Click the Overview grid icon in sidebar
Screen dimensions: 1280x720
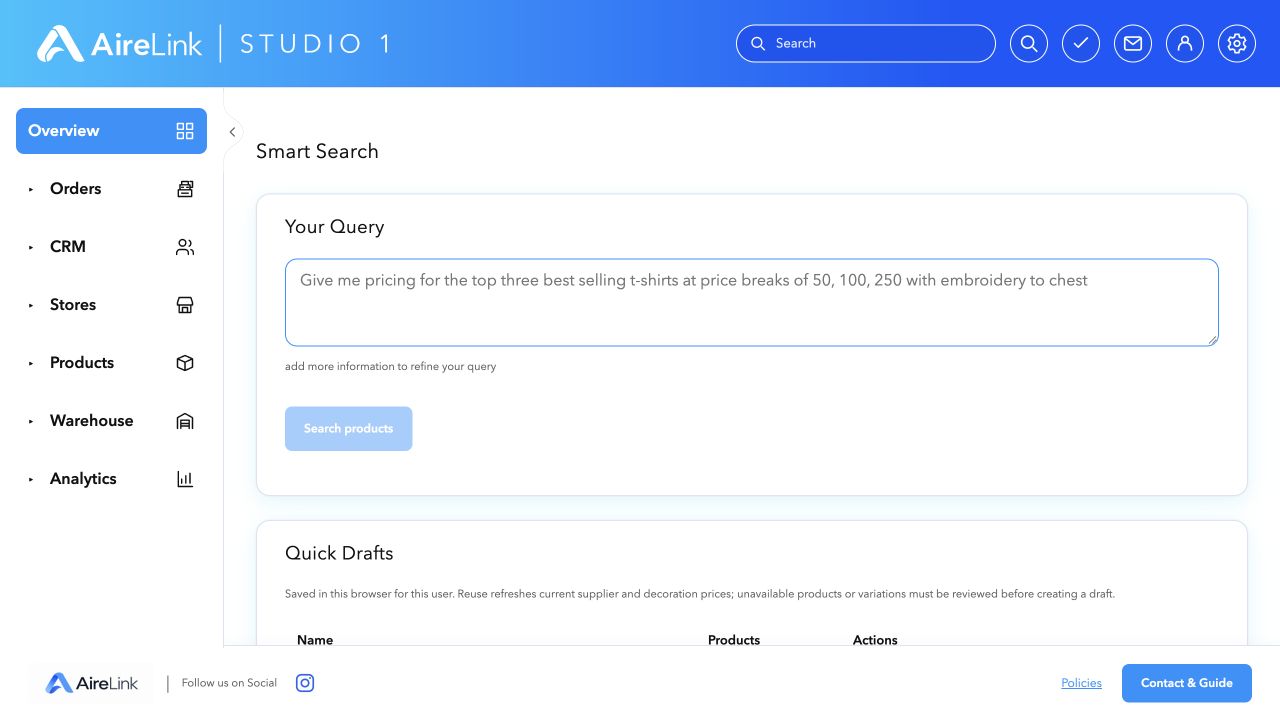coord(185,131)
